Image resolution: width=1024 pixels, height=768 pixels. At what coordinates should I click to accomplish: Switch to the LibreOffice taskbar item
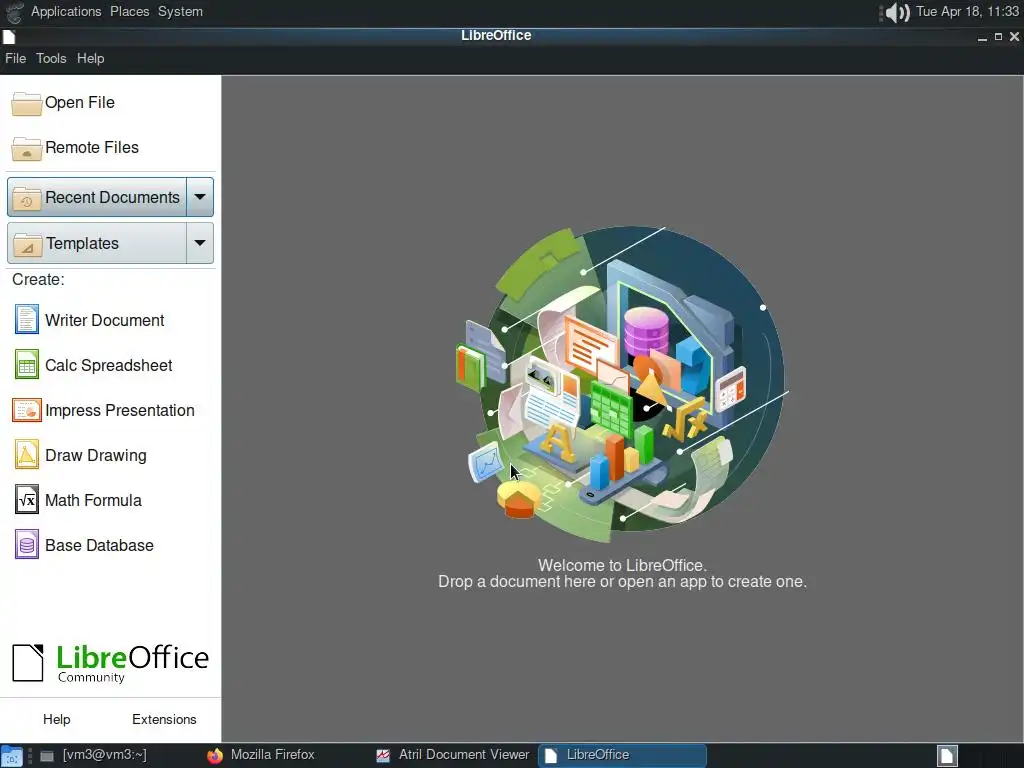(622, 755)
